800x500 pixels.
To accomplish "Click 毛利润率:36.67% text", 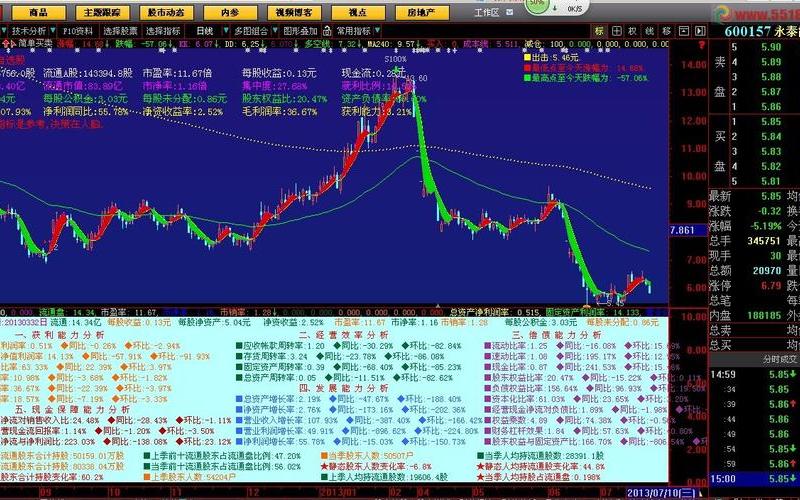I will coord(280,111).
